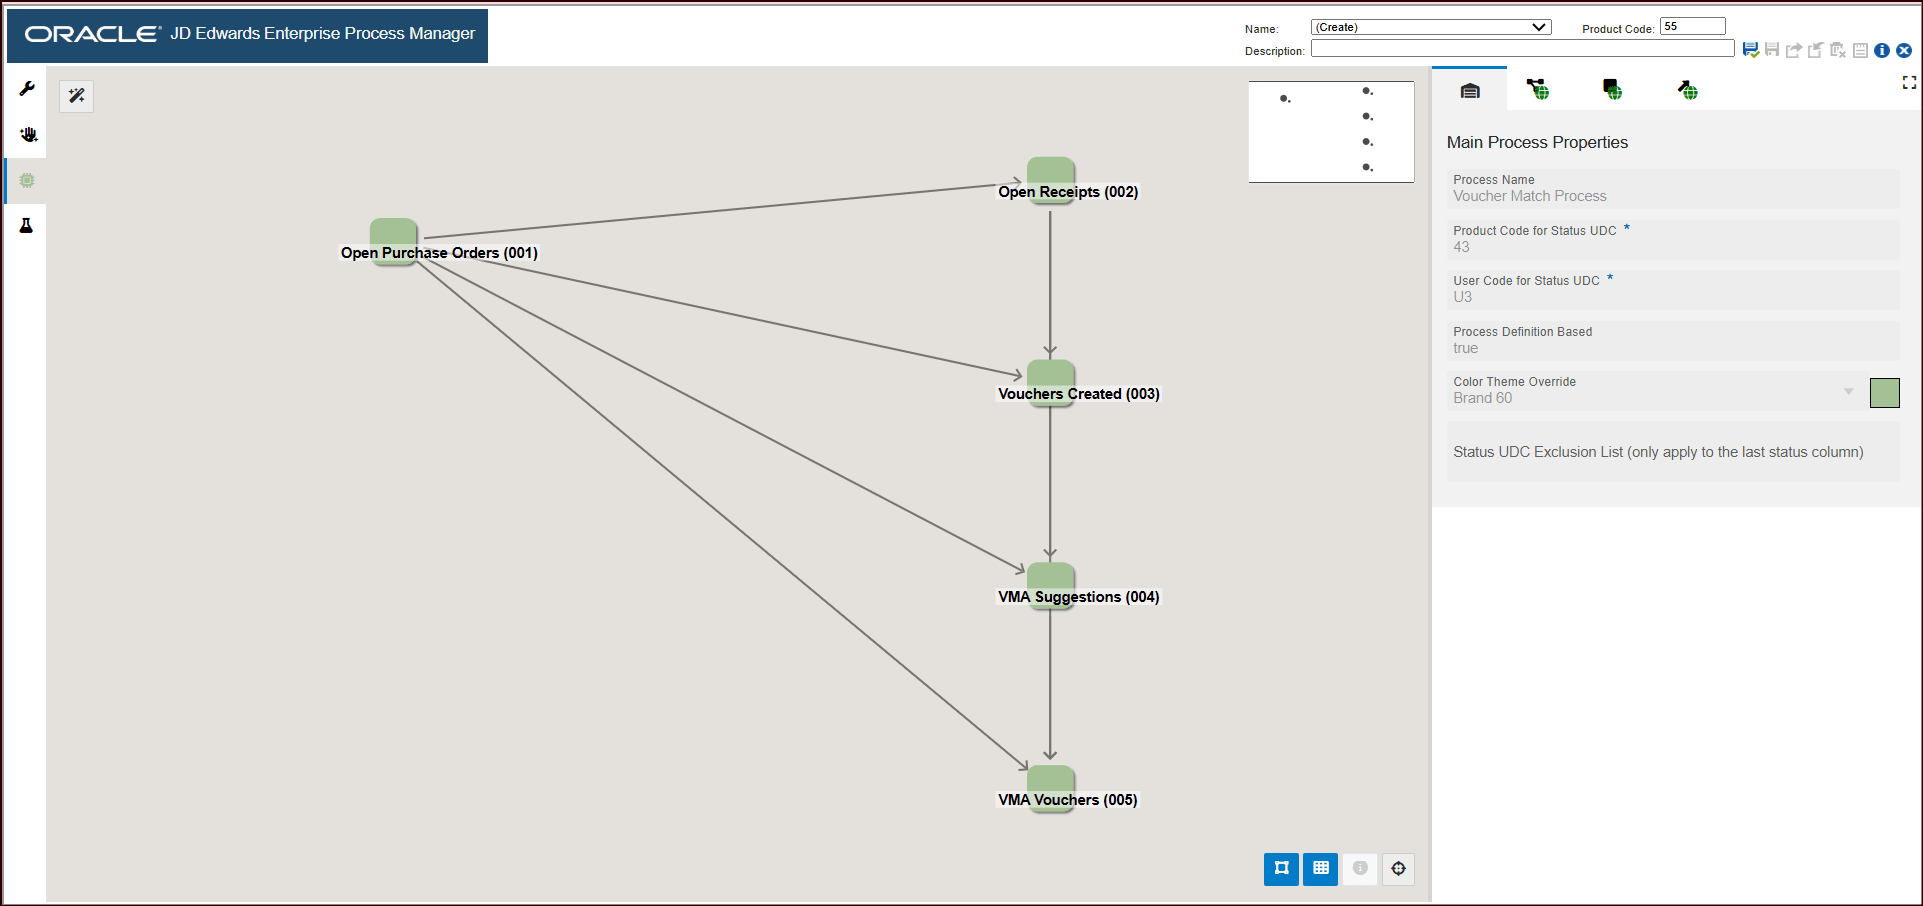Click the delete trash icon in toolbar
This screenshot has width=1923, height=906.
(x=1838, y=50)
